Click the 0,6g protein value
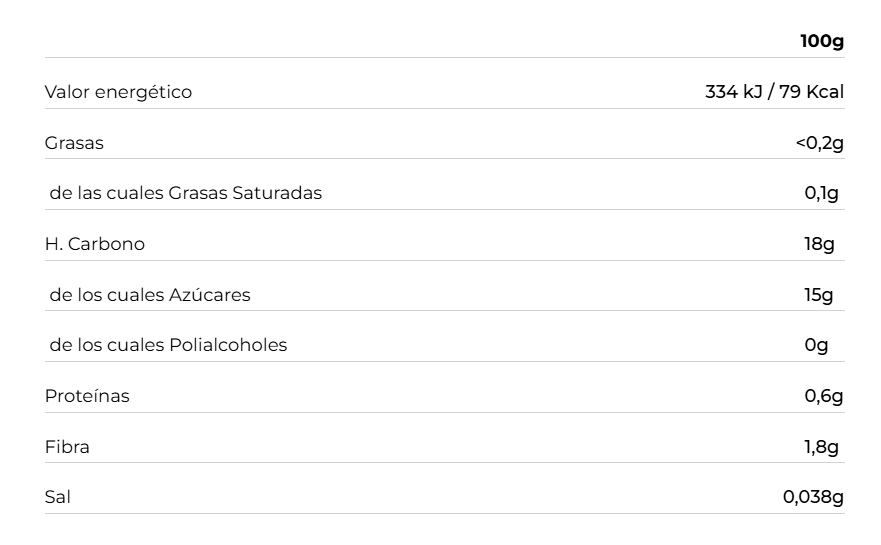Image resolution: width=881 pixels, height=545 pixels. click(824, 396)
